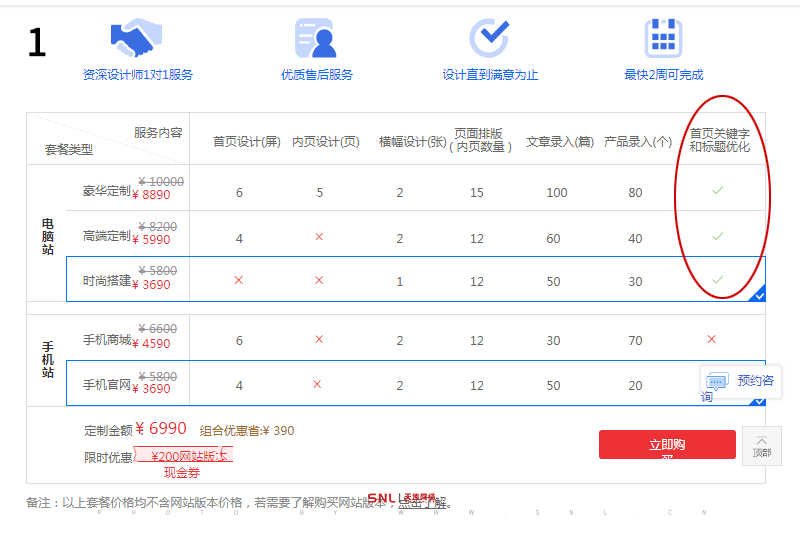The height and width of the screenshot is (533, 800).
Task: Click the handshake icon for 1对1 designer service
Action: 135,38
